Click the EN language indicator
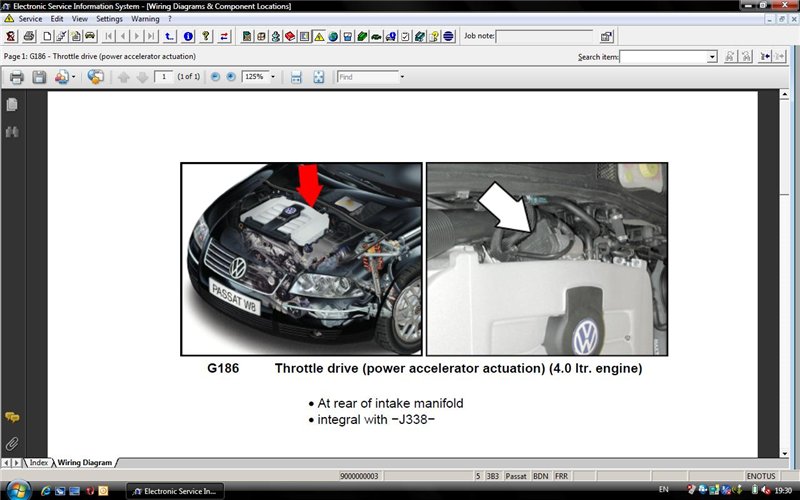This screenshot has height=500, width=800. pos(663,490)
